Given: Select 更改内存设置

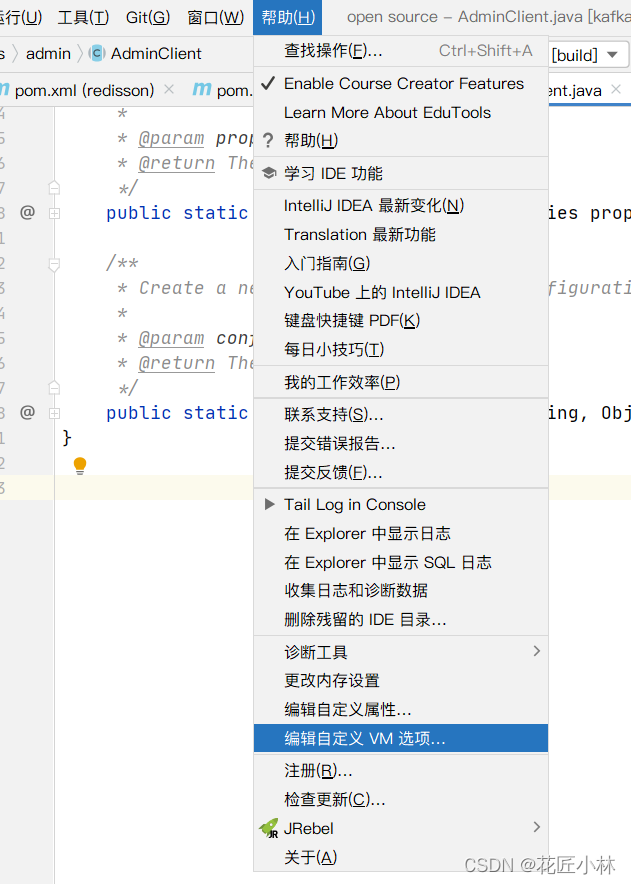Looking at the screenshot, I should (x=401, y=680).
